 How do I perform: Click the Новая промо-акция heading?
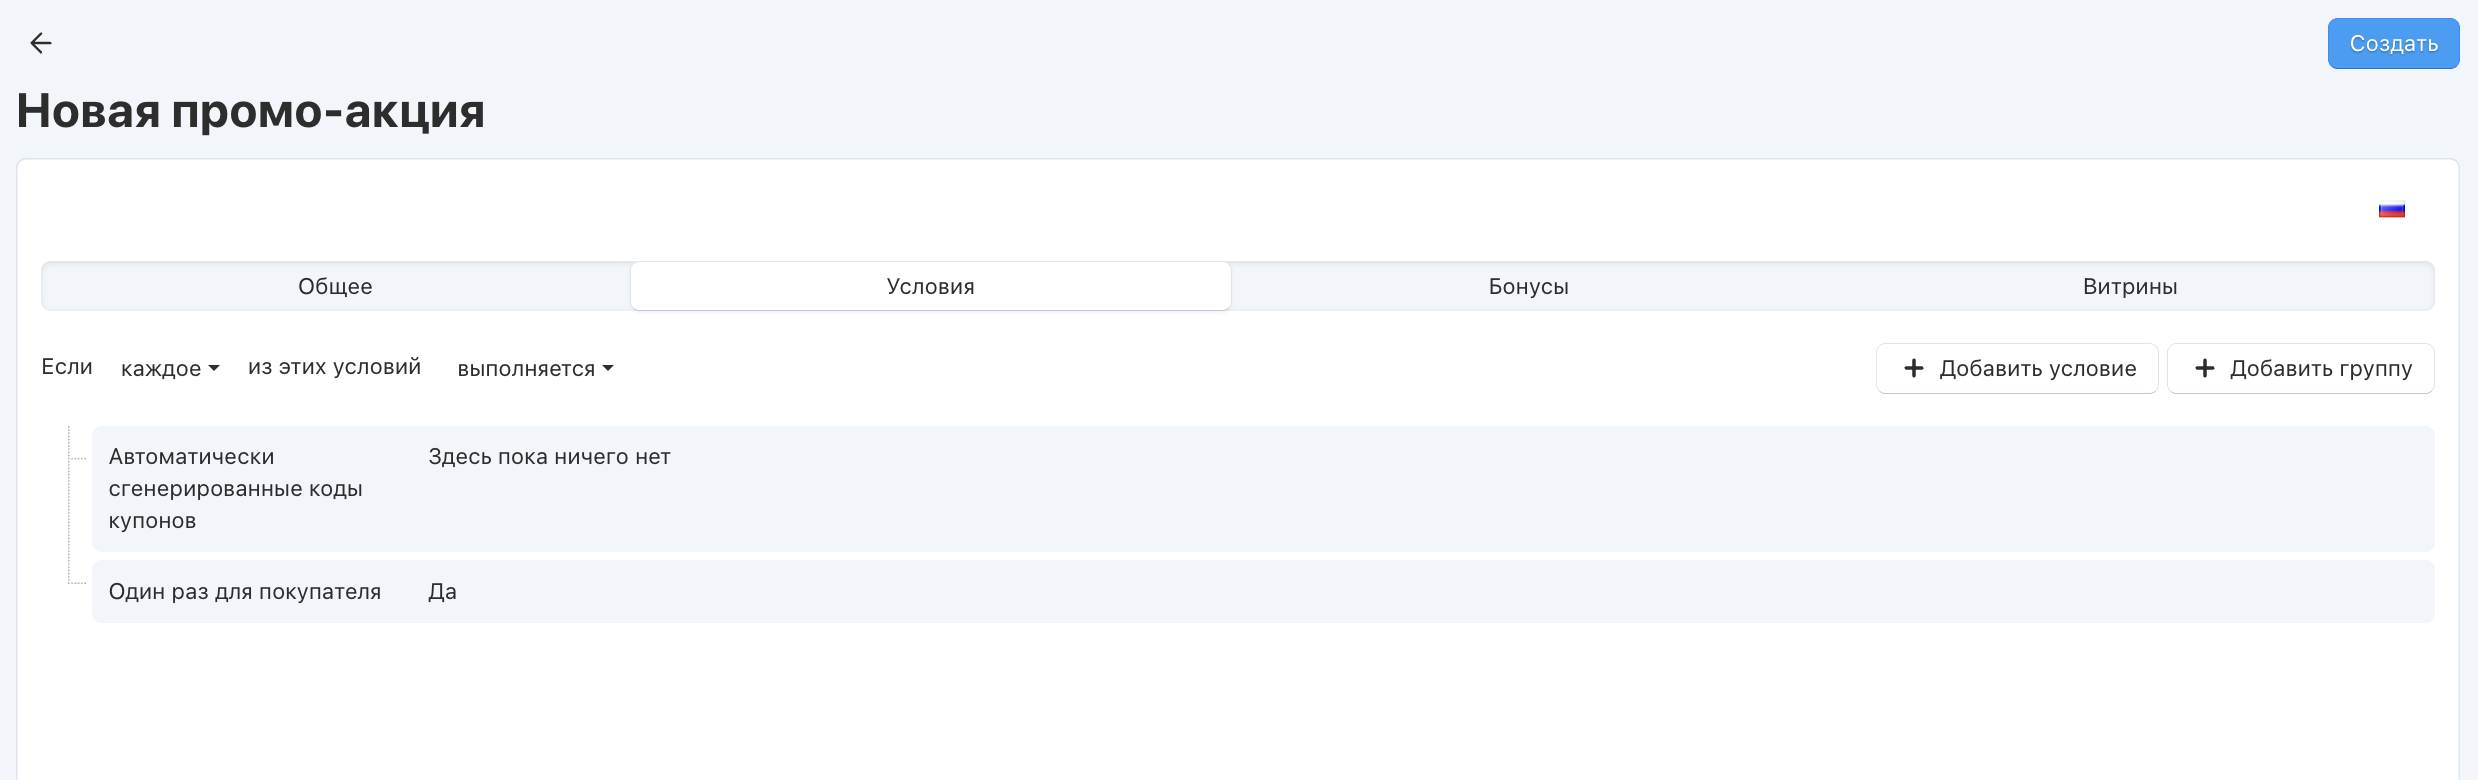point(250,111)
